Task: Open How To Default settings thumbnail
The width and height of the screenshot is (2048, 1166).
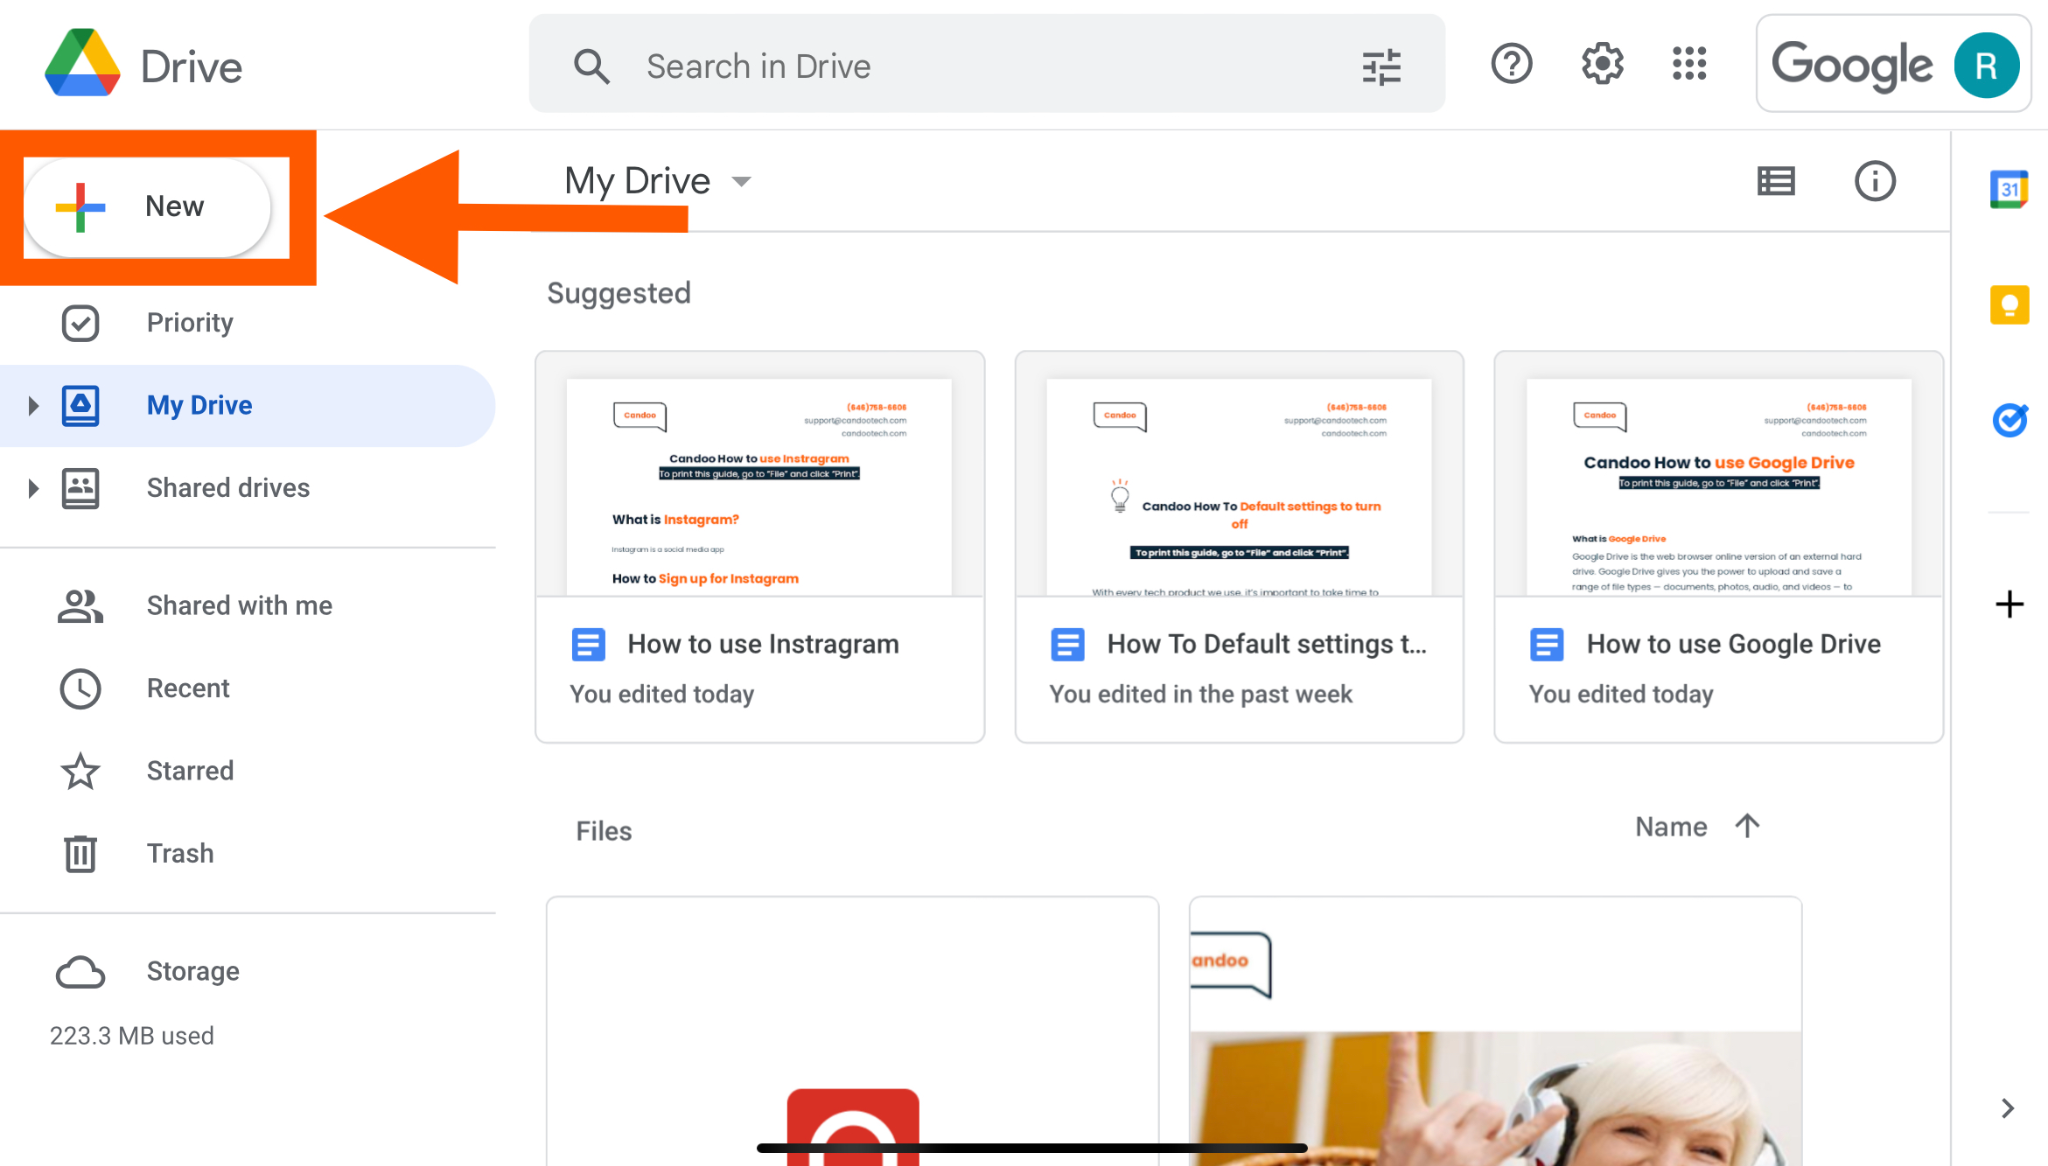Action: click(1239, 474)
